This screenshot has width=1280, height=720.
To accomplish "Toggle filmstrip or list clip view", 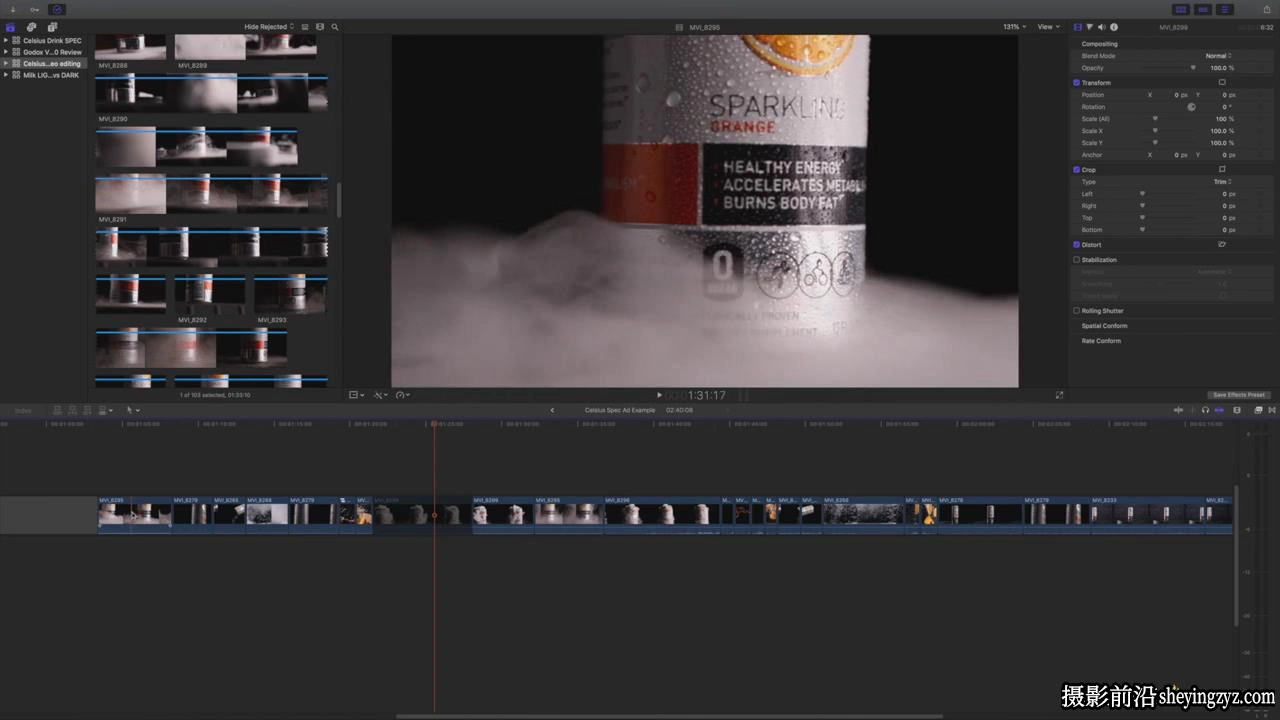I will coord(305,27).
